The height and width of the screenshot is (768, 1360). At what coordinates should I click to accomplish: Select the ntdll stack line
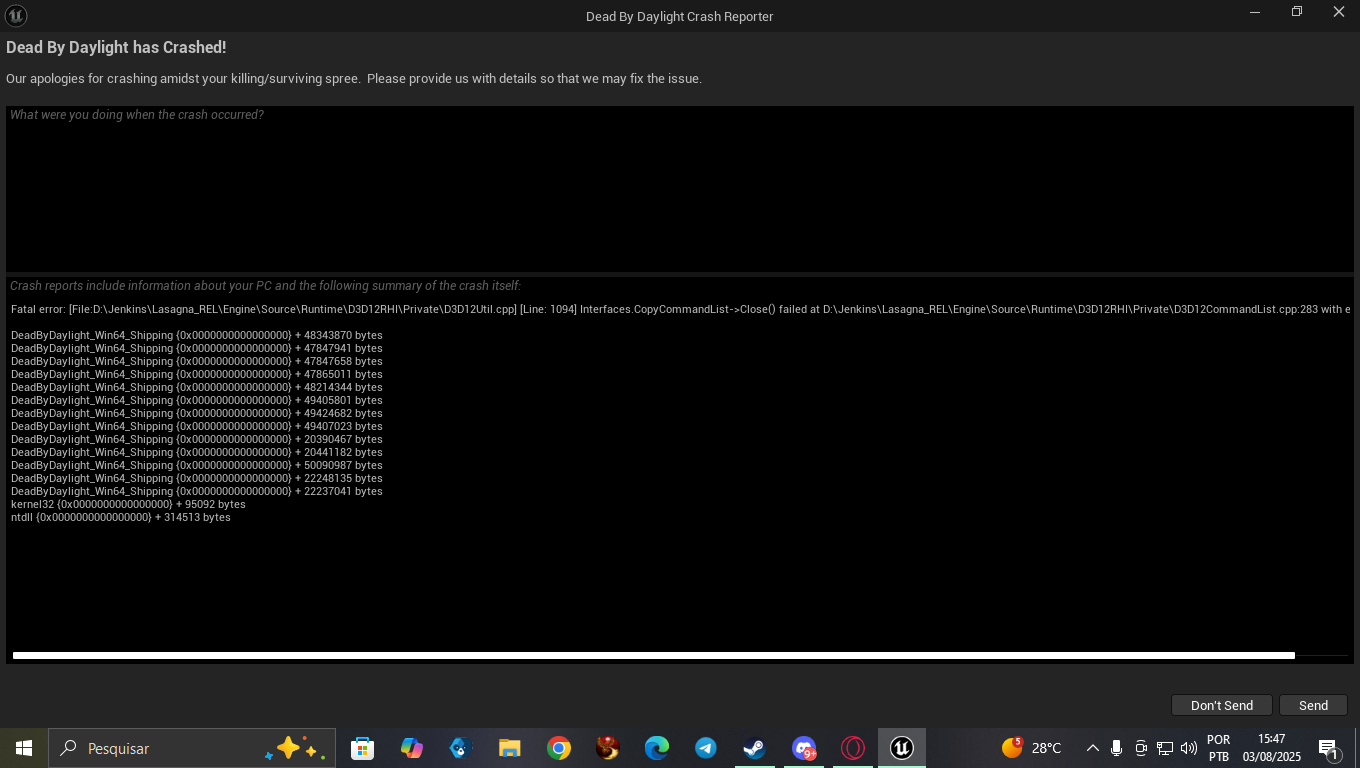coord(121,517)
